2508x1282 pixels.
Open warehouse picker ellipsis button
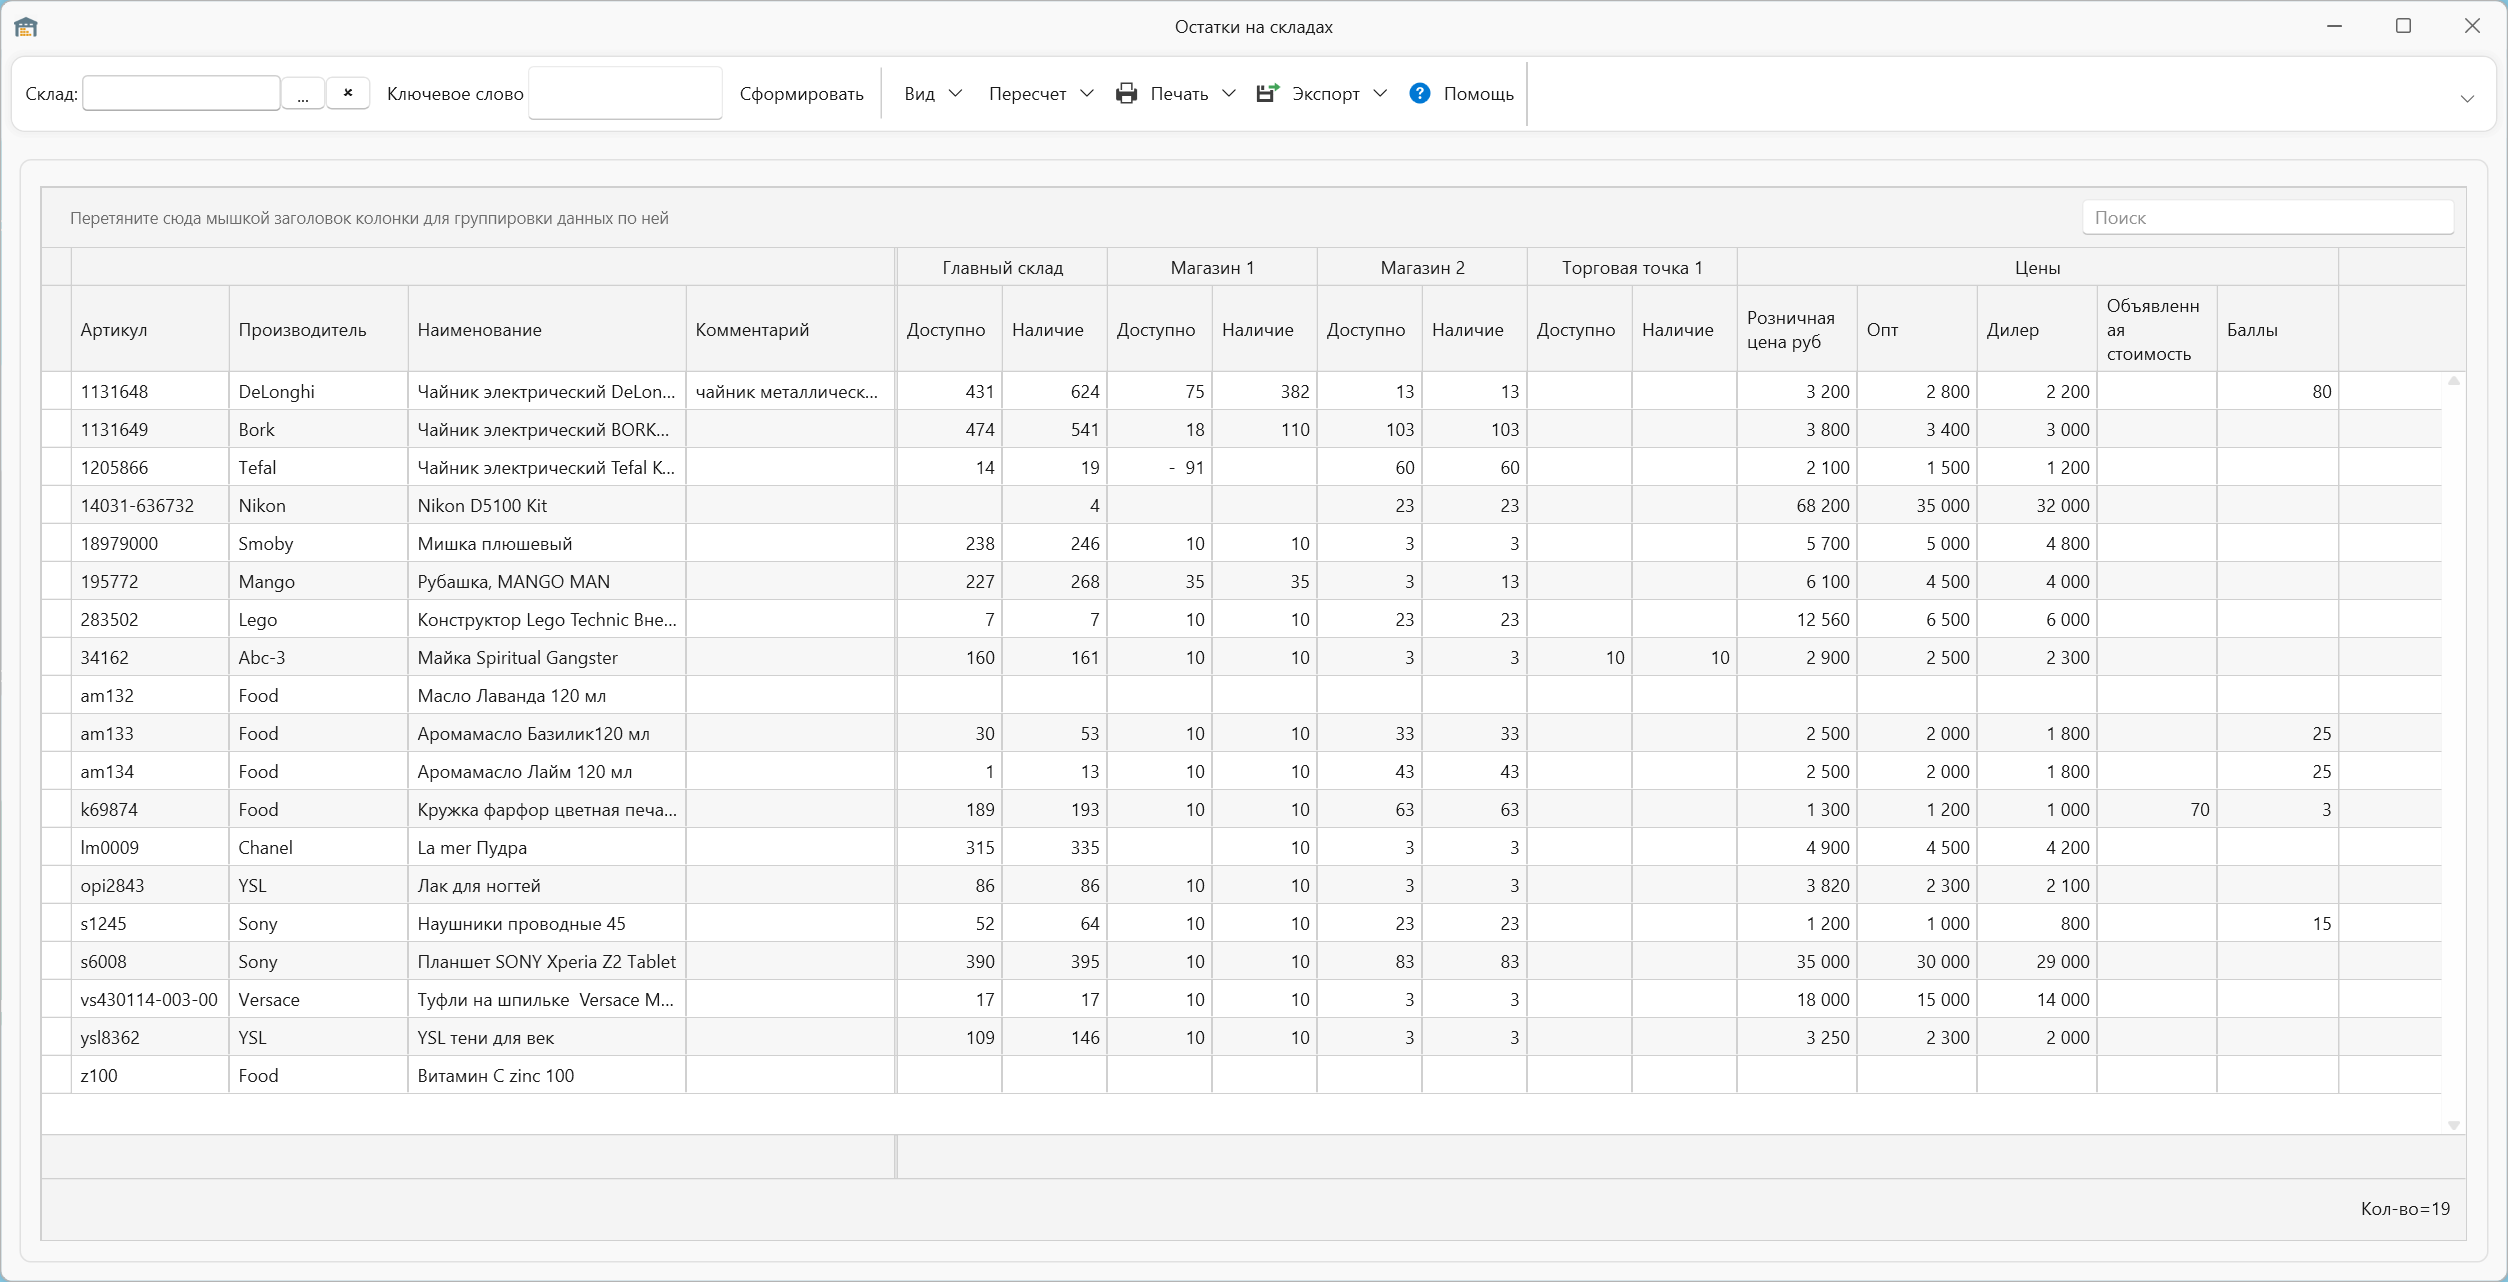[x=303, y=94]
